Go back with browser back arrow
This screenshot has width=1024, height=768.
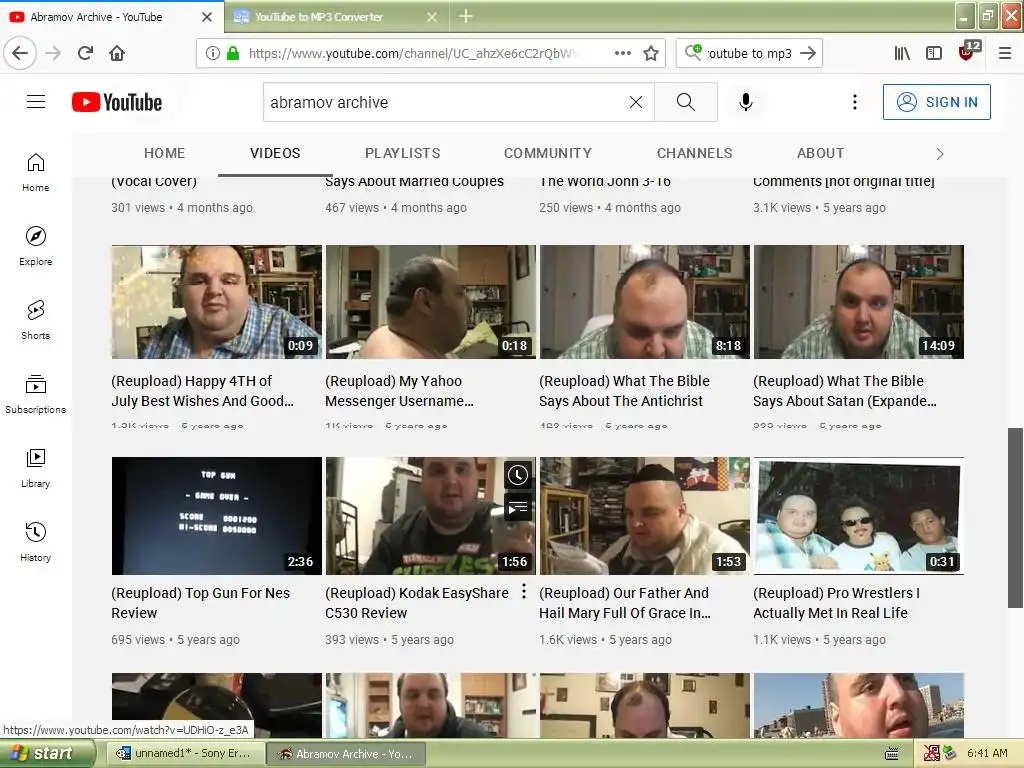(20, 53)
